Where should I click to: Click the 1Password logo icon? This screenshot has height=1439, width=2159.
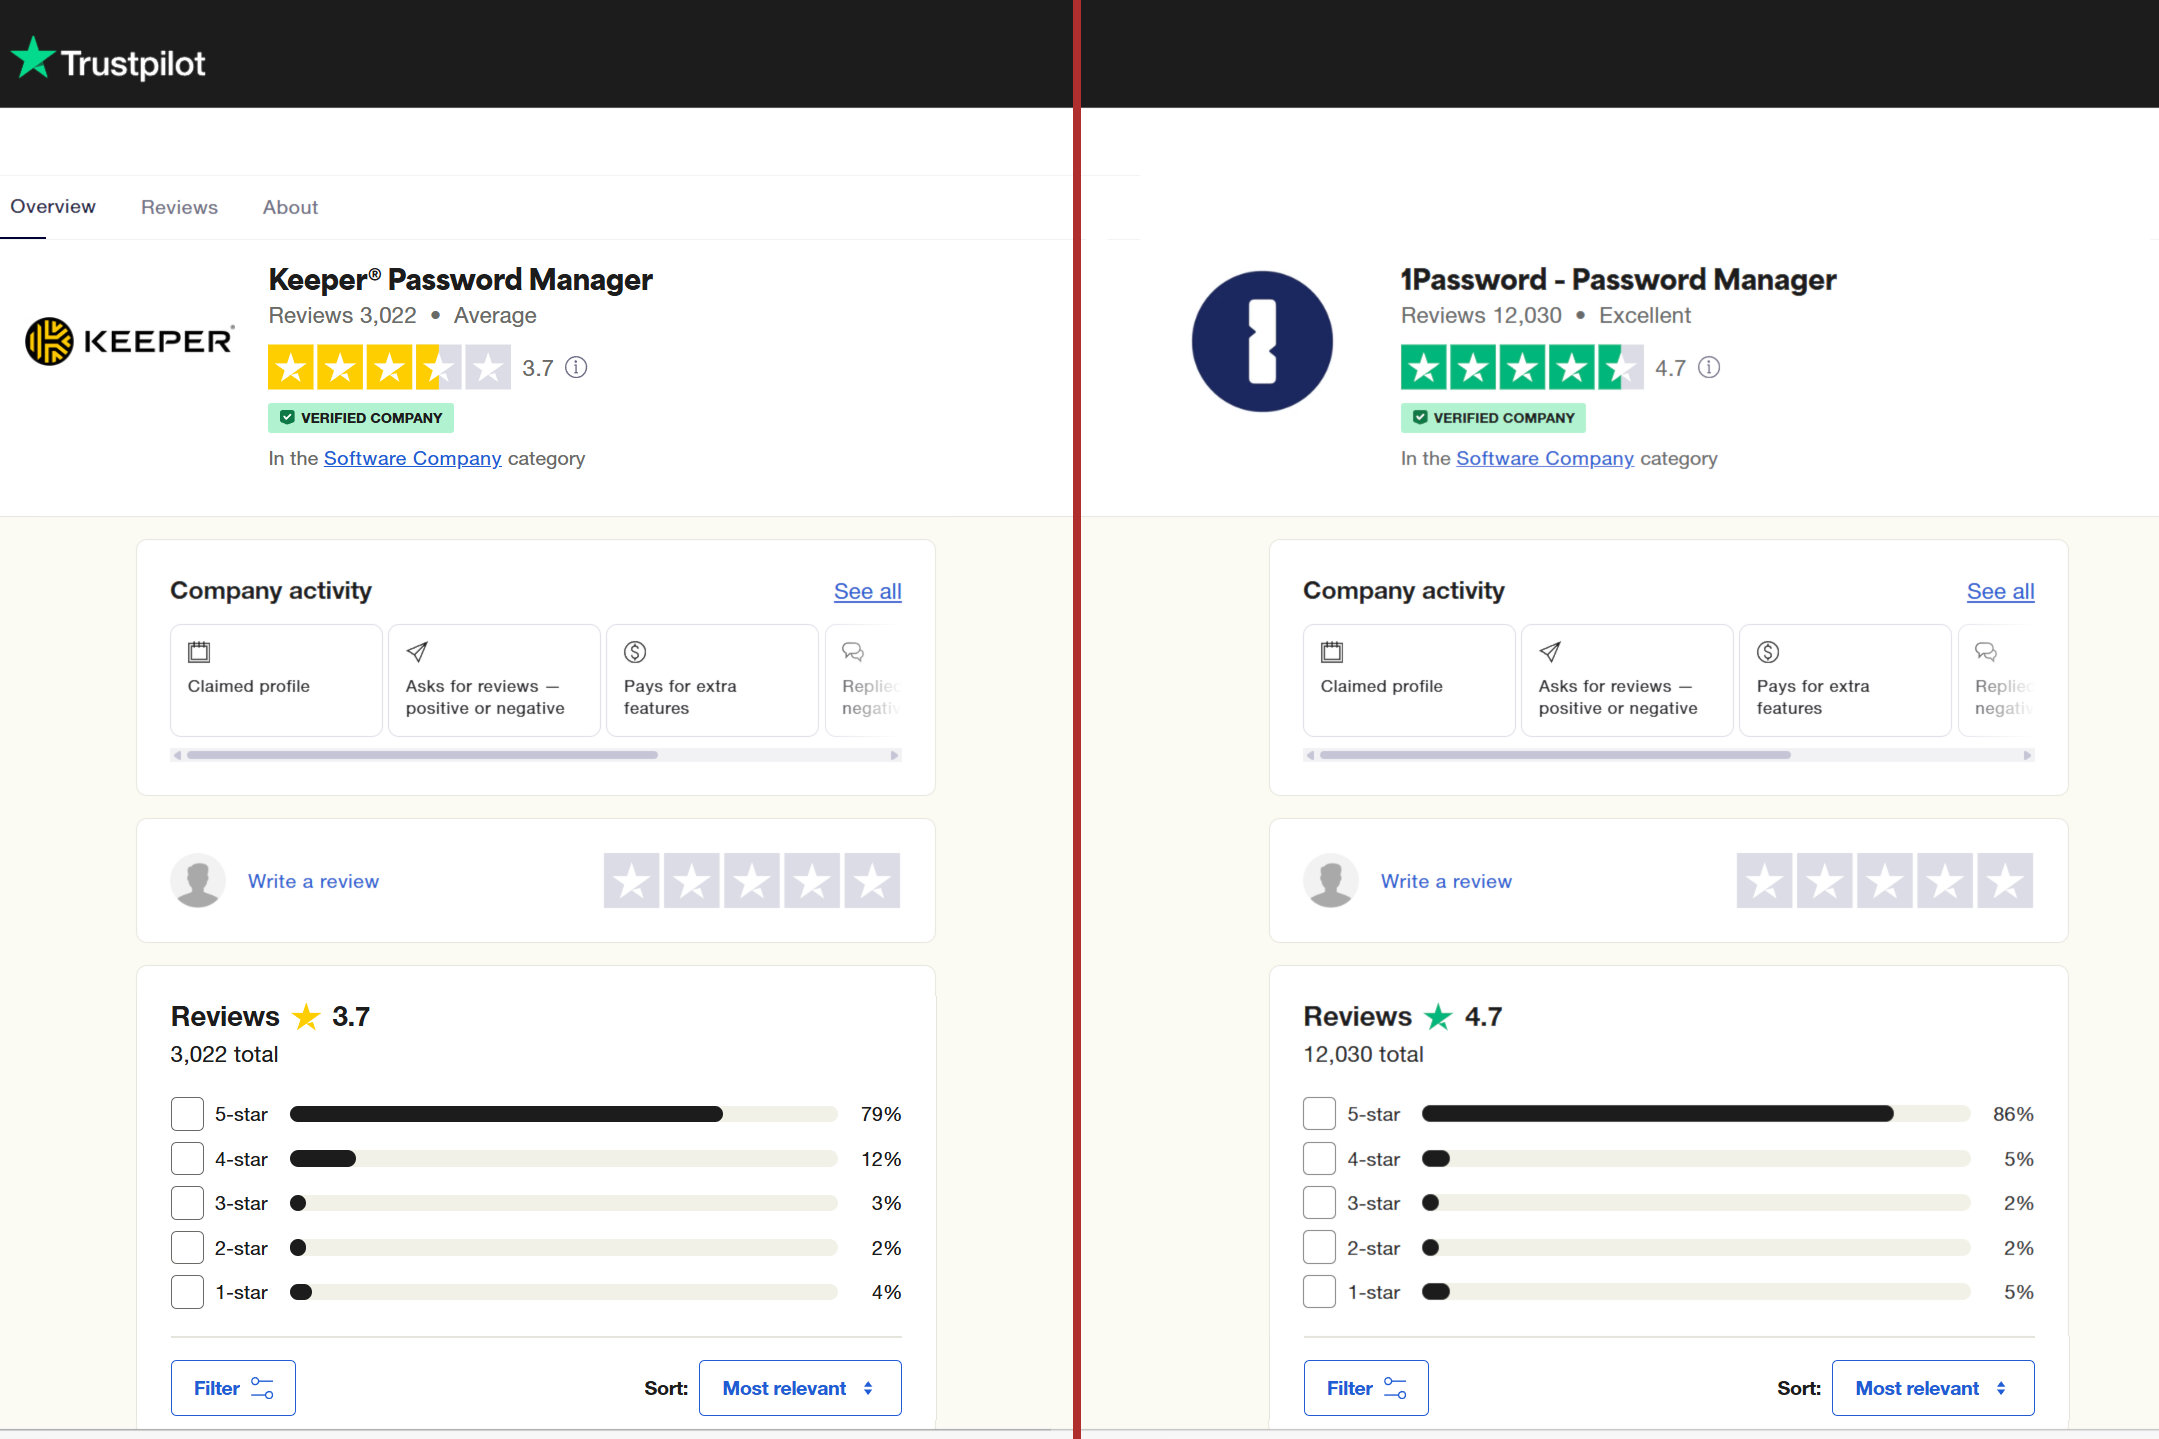pyautogui.click(x=1260, y=340)
